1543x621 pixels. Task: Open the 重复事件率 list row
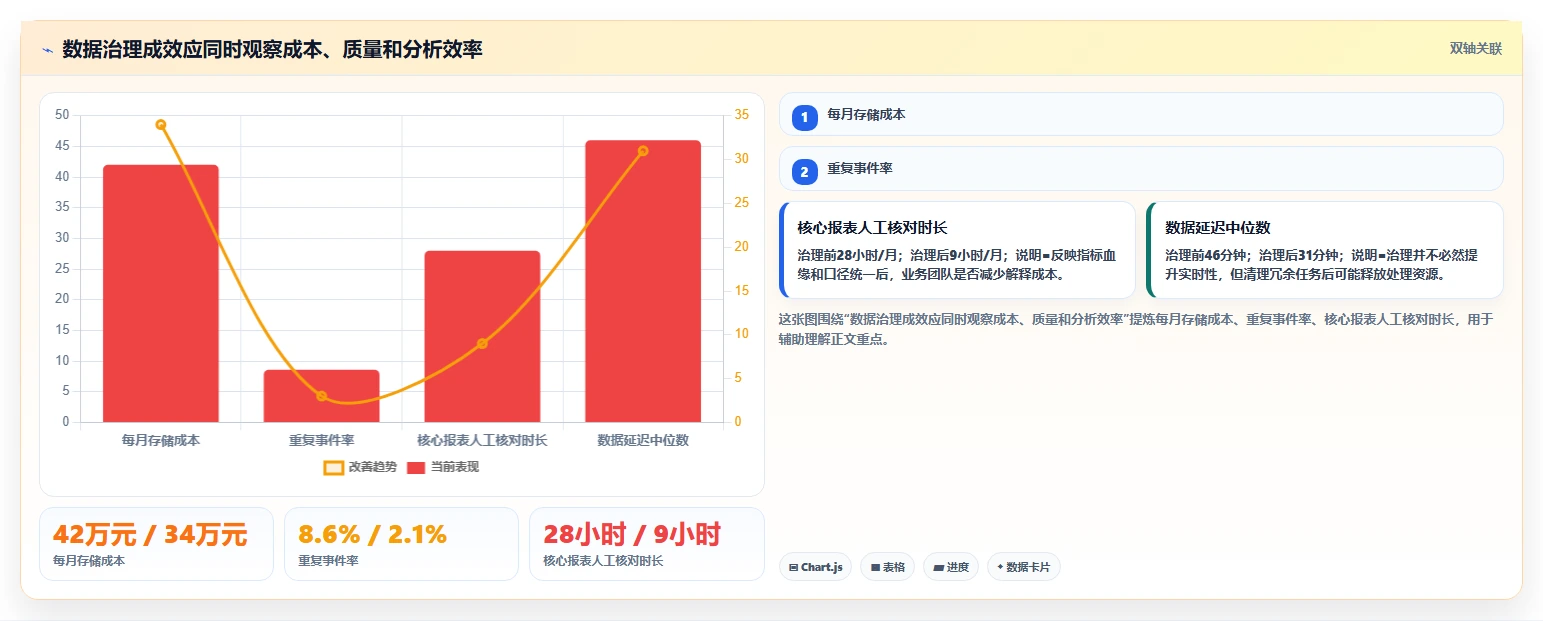[1141, 169]
